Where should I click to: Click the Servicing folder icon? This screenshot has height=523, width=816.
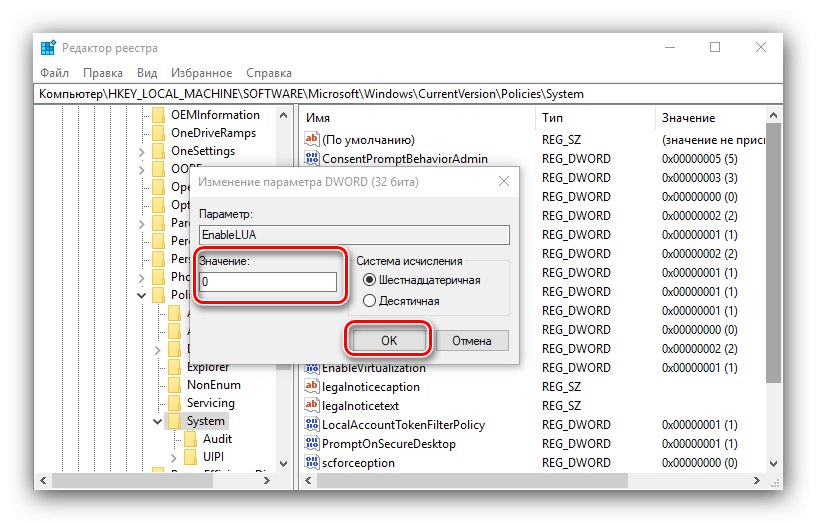(x=174, y=403)
